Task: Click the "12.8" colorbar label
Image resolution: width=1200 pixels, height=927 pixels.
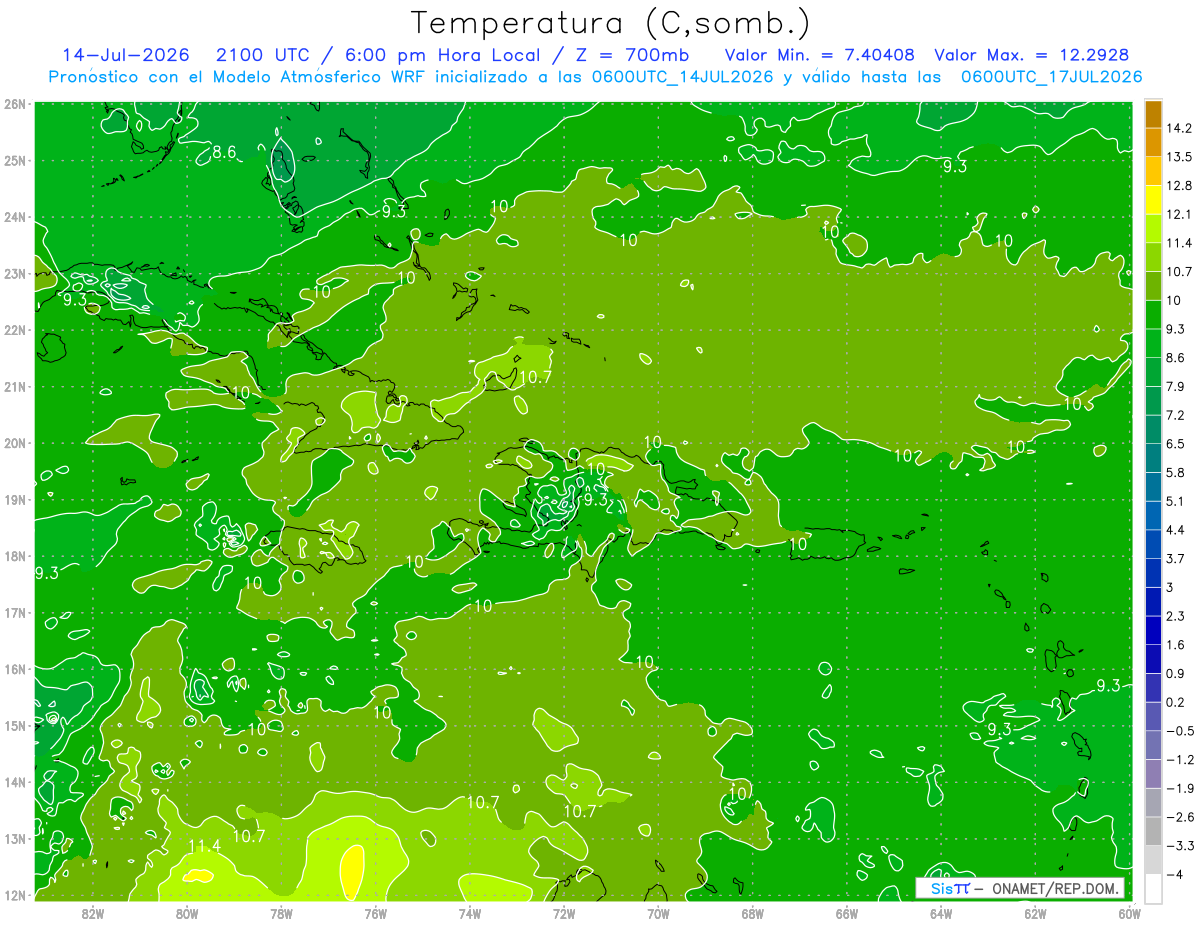Action: pos(1179,186)
